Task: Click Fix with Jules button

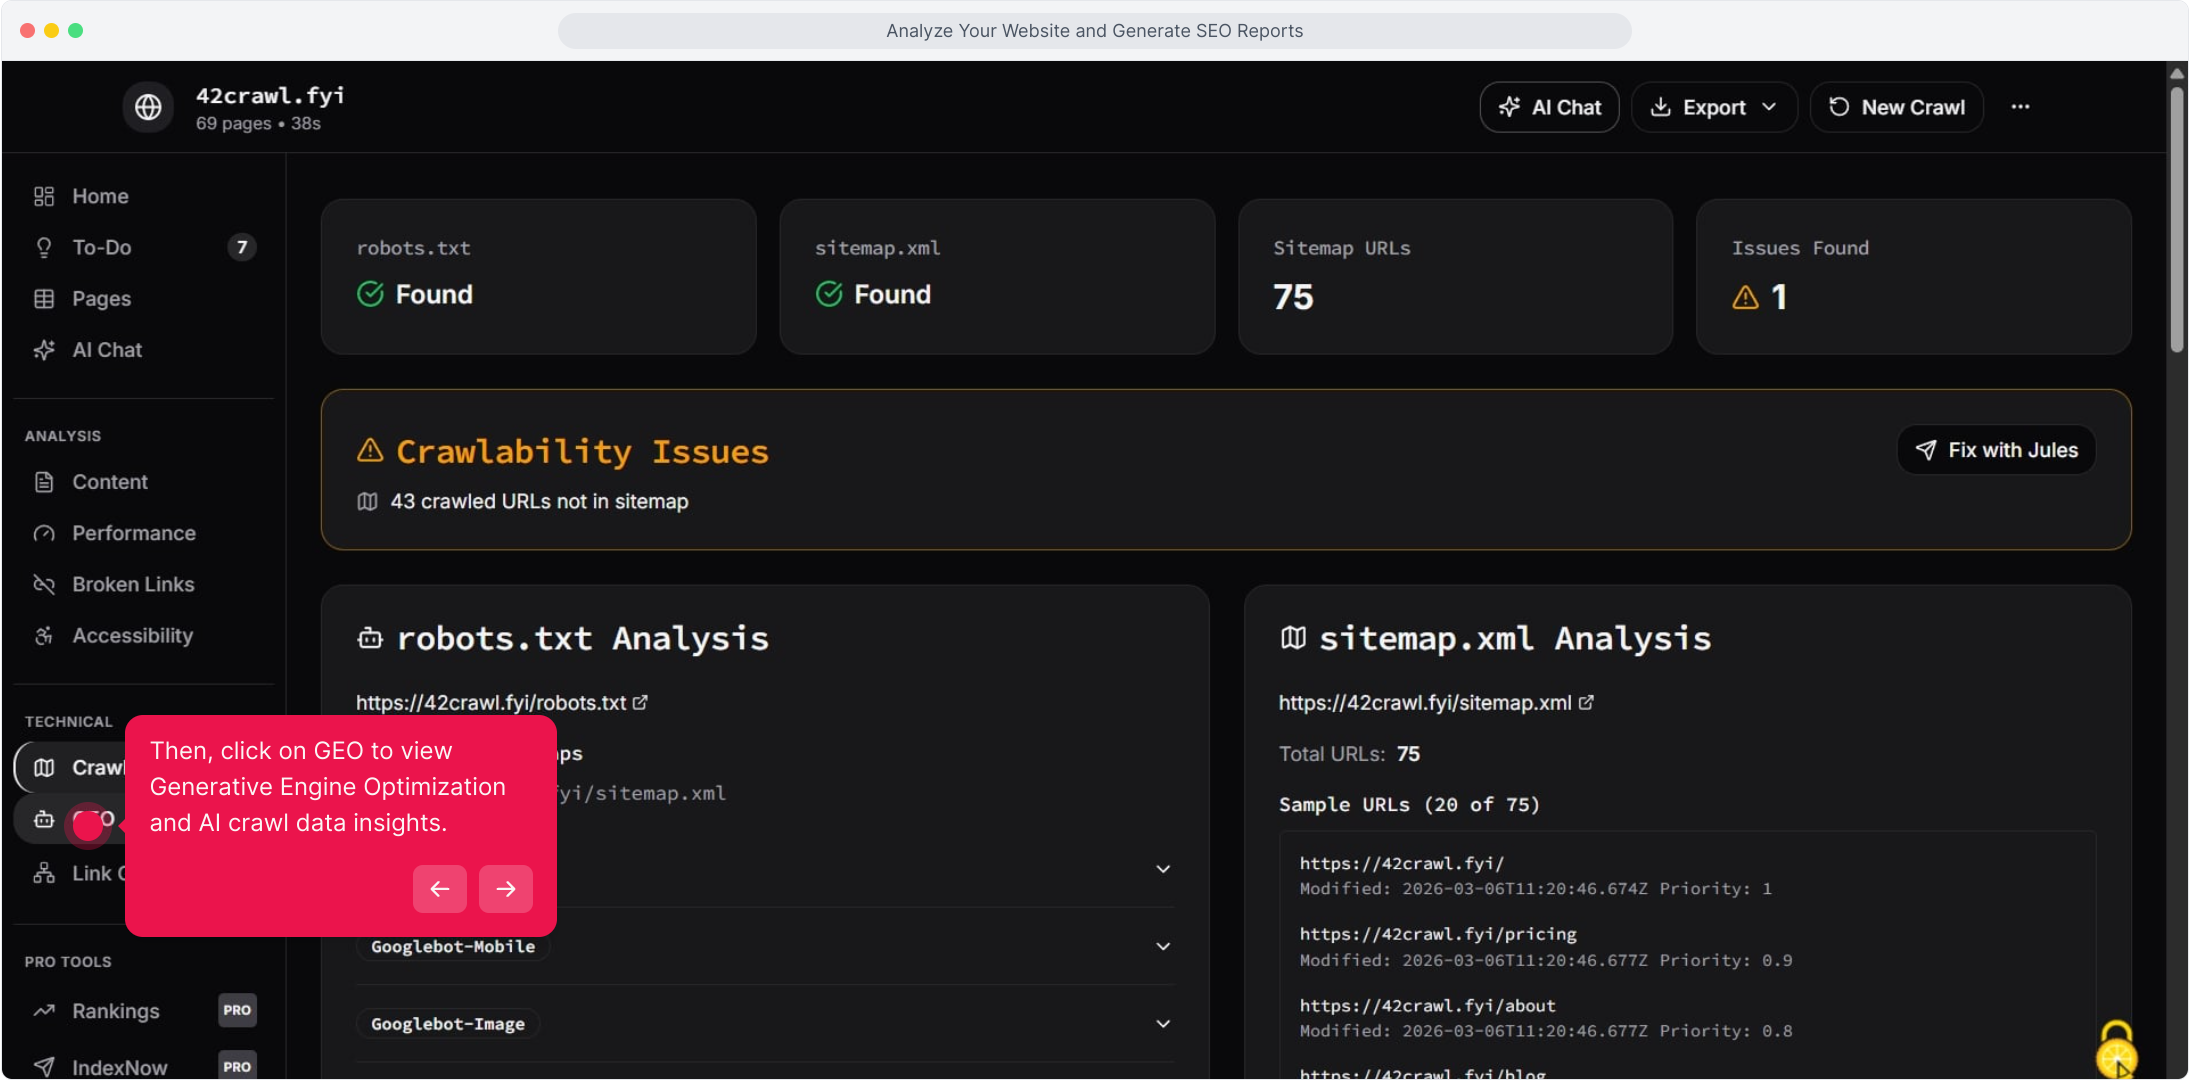Action: (1996, 450)
